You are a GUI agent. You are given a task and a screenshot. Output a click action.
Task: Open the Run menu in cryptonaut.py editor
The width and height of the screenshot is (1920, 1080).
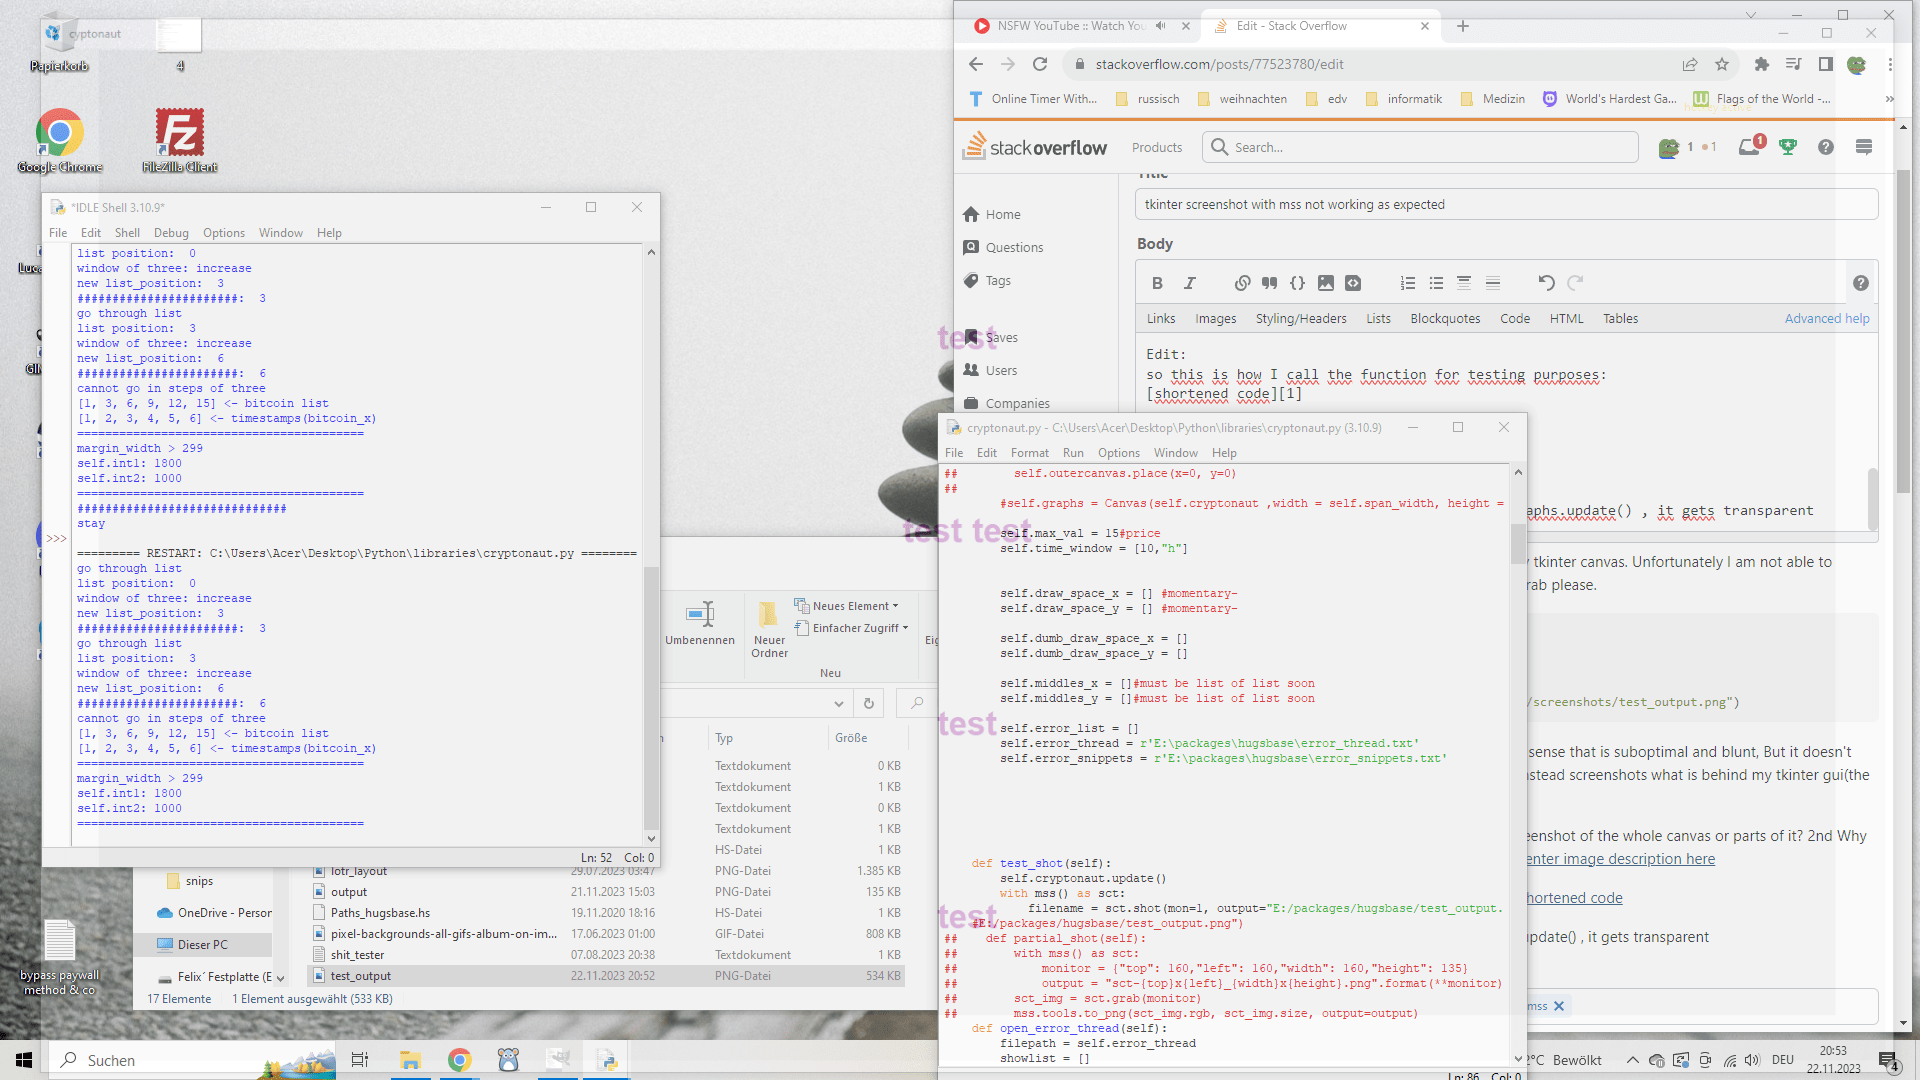coord(1072,453)
